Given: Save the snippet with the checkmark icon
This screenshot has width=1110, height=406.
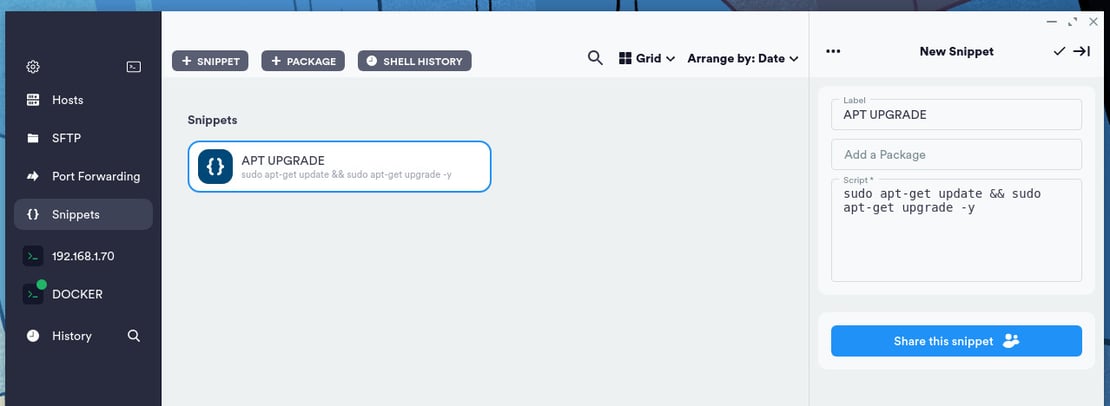Looking at the screenshot, I should 1059,52.
